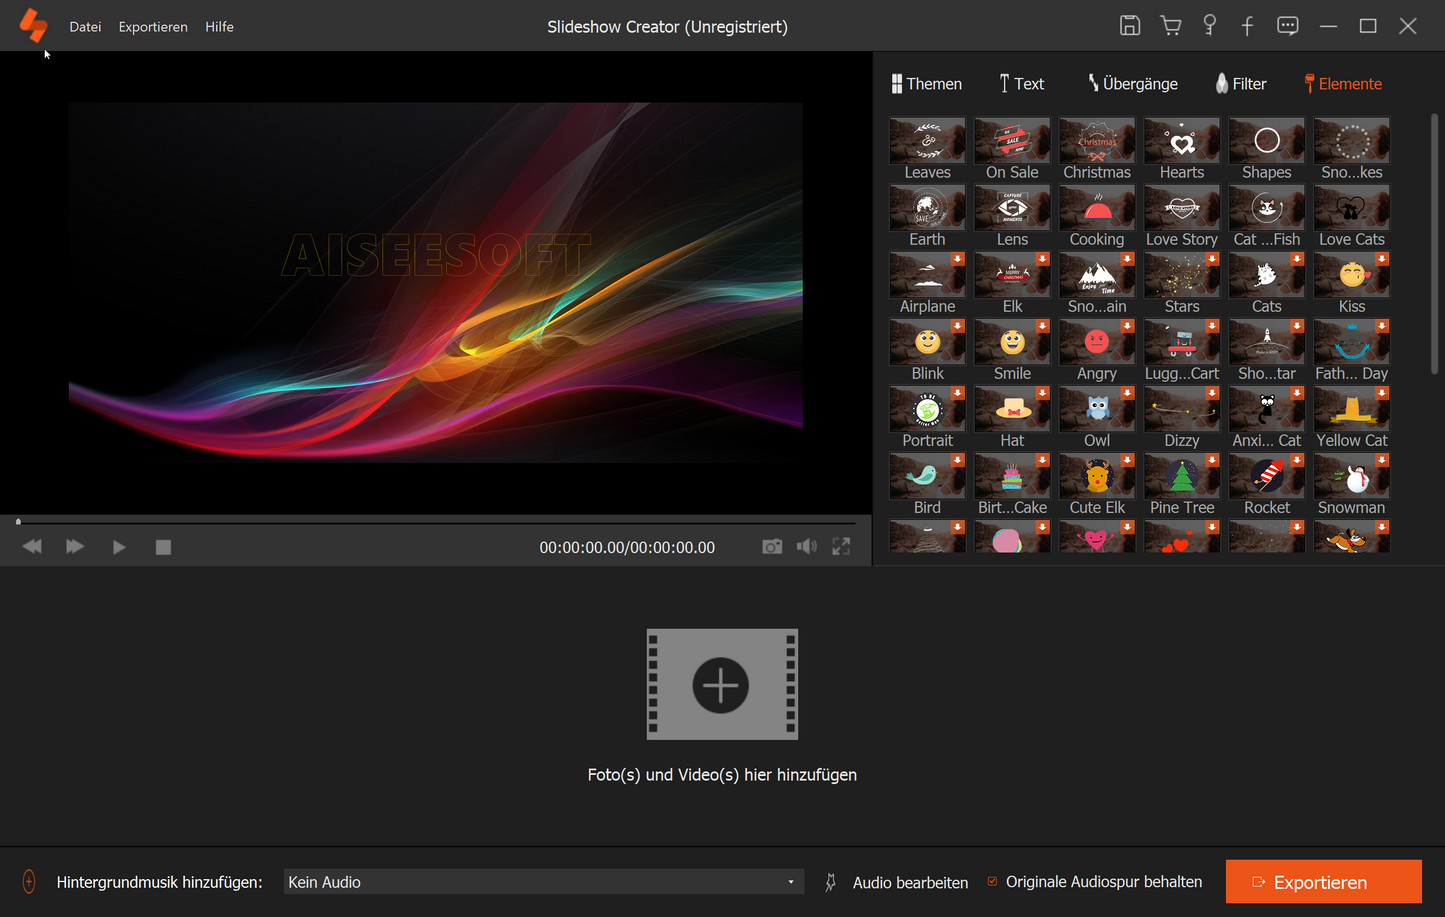Add photos via the plus film placeholder
Screen dimensions: 1445x917
pos(721,685)
